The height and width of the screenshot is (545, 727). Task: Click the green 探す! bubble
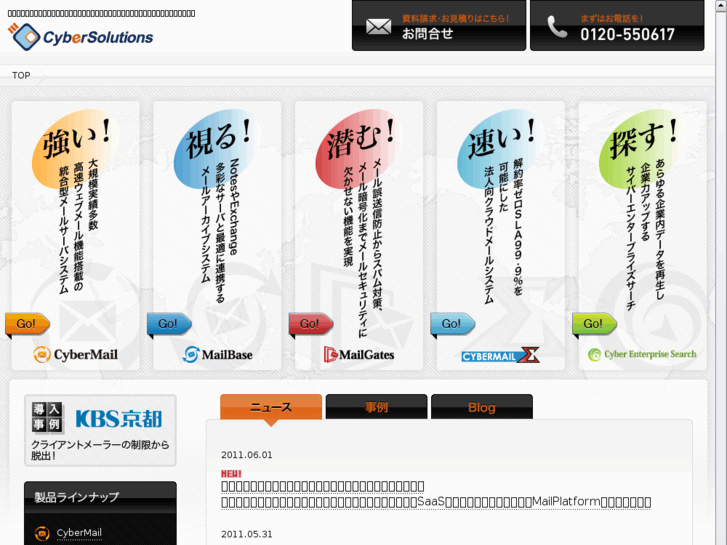point(642,148)
